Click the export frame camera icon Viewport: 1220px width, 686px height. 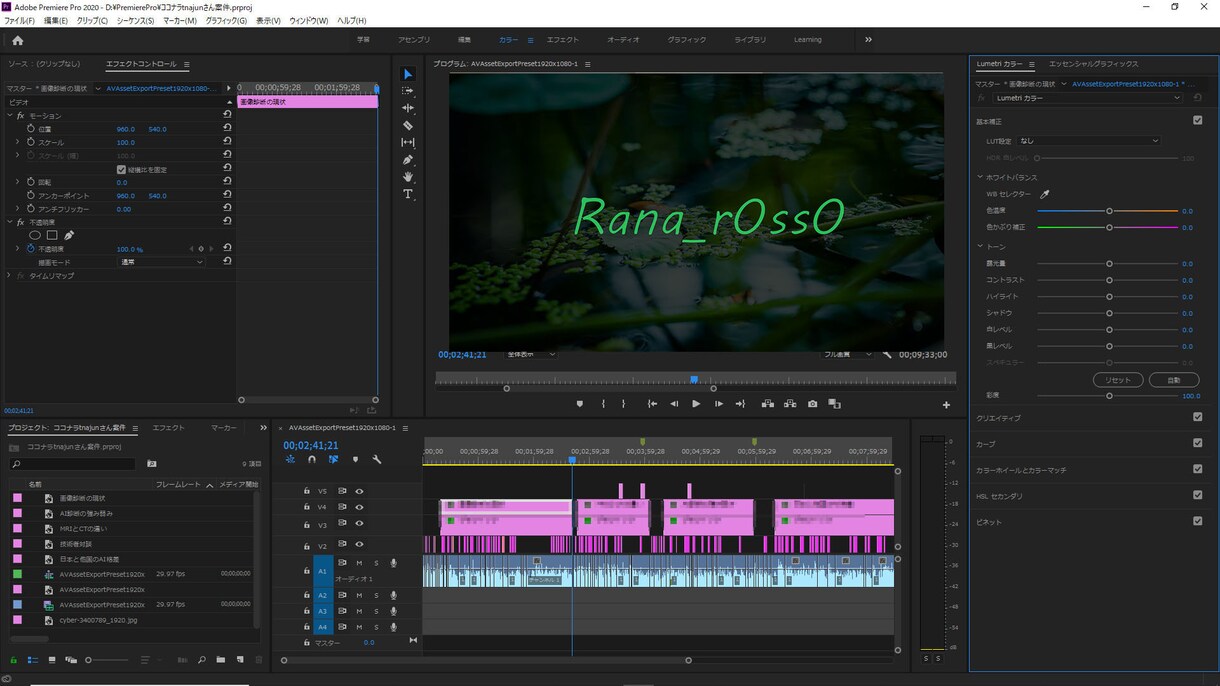click(812, 404)
